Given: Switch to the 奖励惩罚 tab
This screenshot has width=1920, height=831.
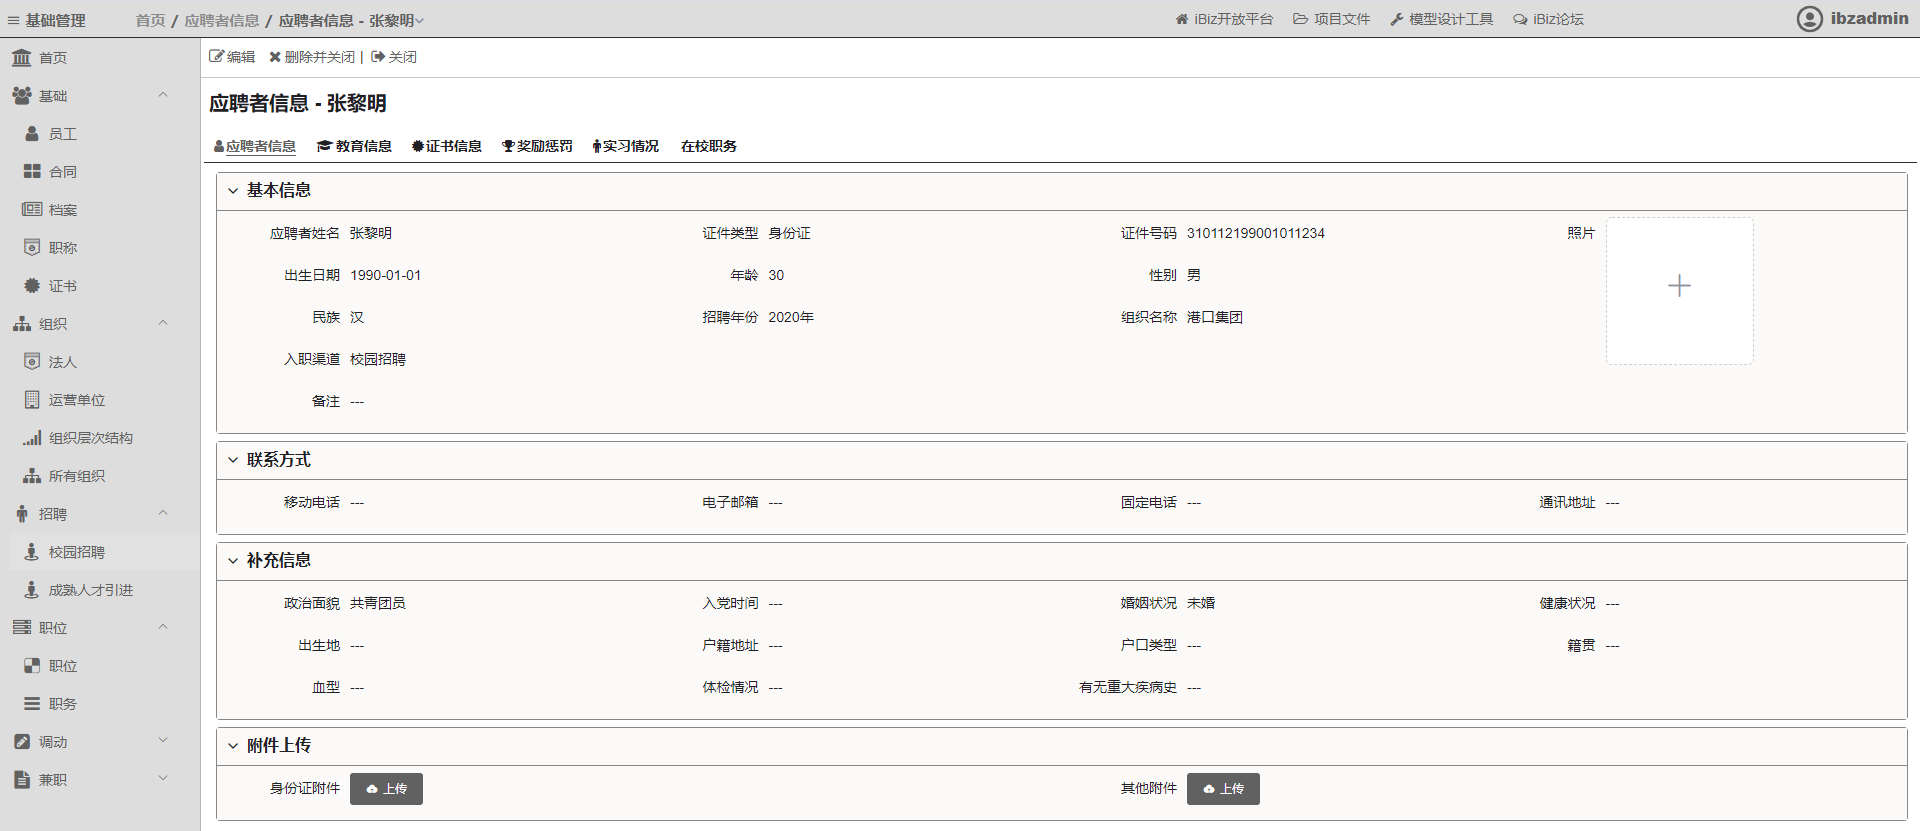Looking at the screenshot, I should (x=537, y=146).
